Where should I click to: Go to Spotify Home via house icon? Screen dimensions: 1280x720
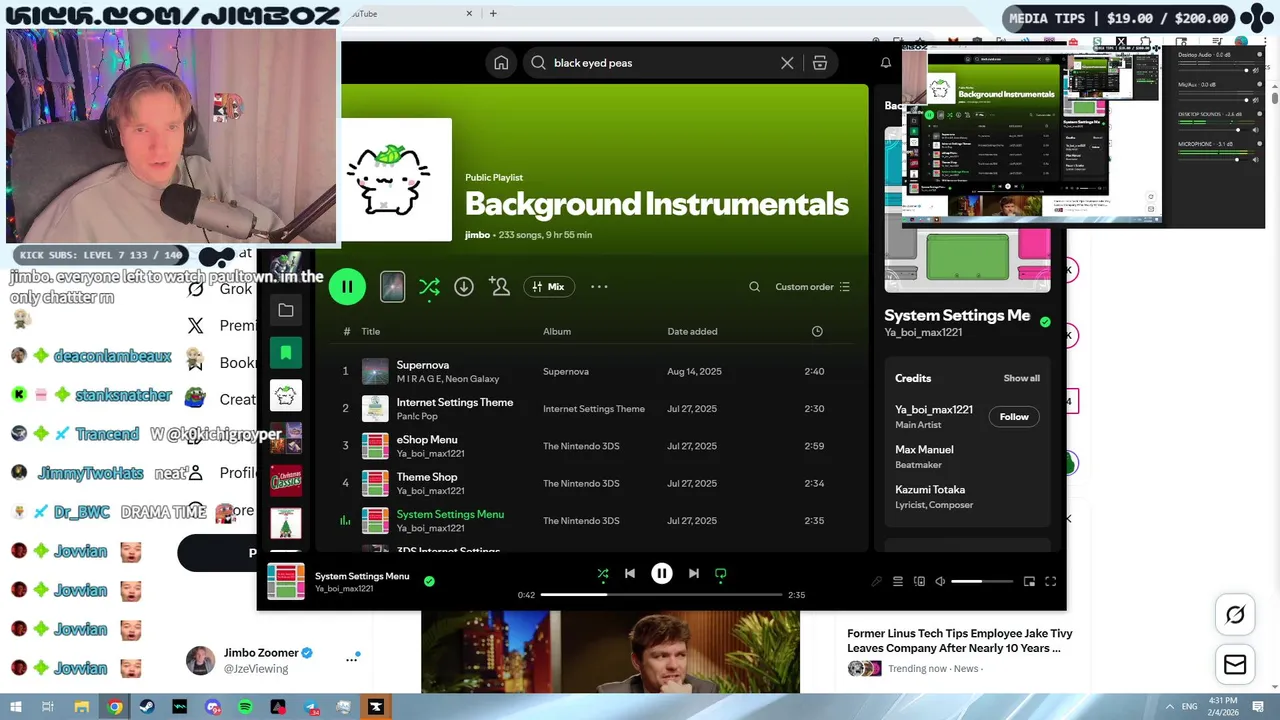[x=501, y=63]
